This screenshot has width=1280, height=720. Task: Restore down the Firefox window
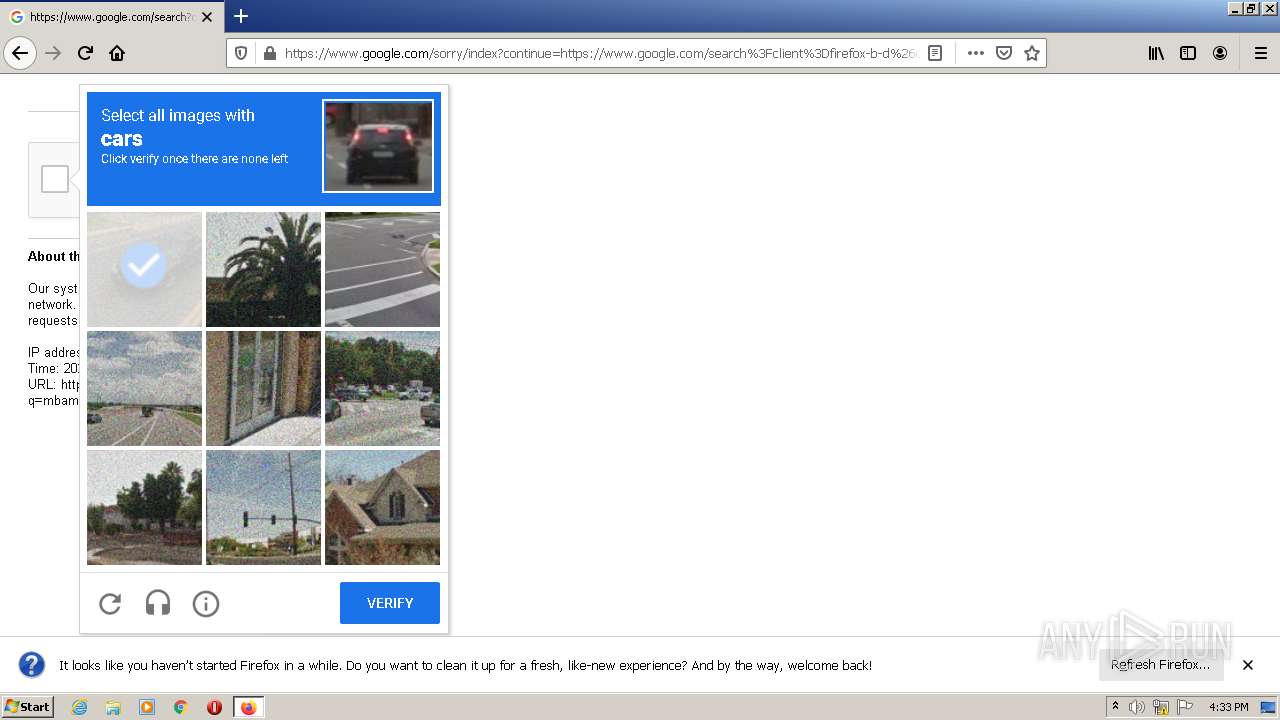point(1251,8)
